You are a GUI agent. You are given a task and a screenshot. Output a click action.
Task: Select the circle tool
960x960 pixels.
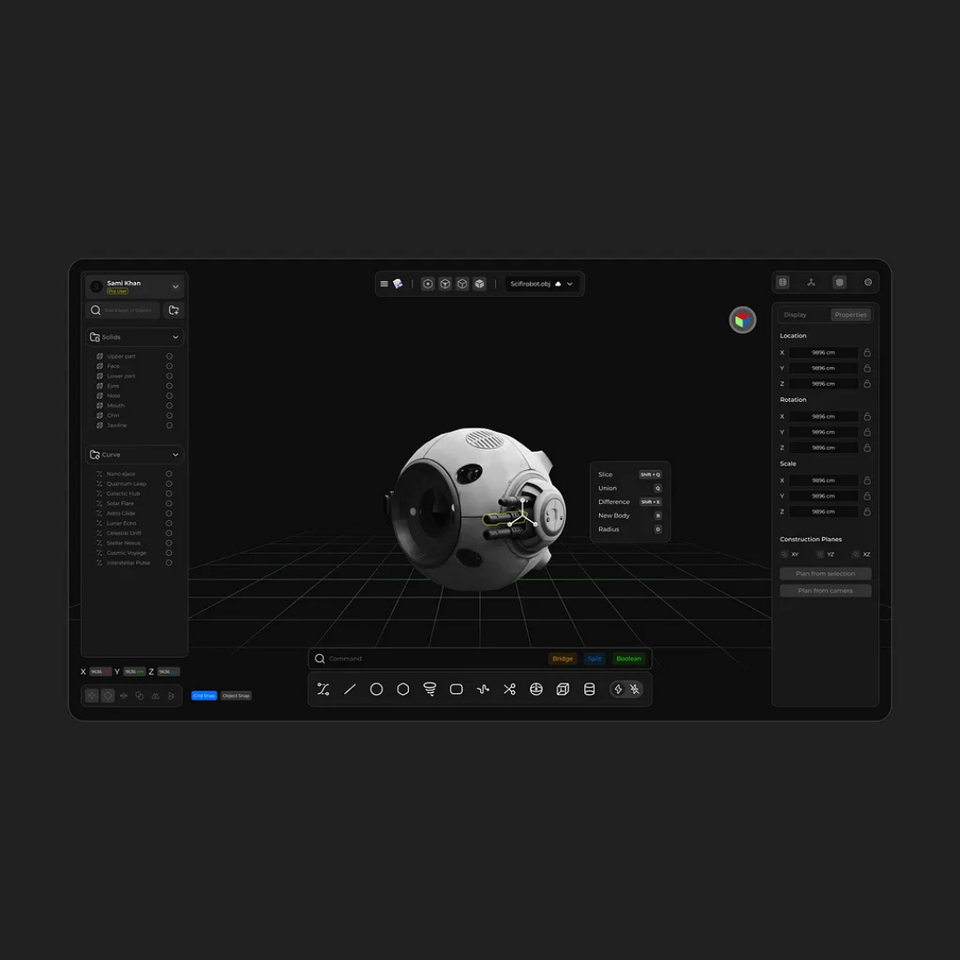pos(377,689)
